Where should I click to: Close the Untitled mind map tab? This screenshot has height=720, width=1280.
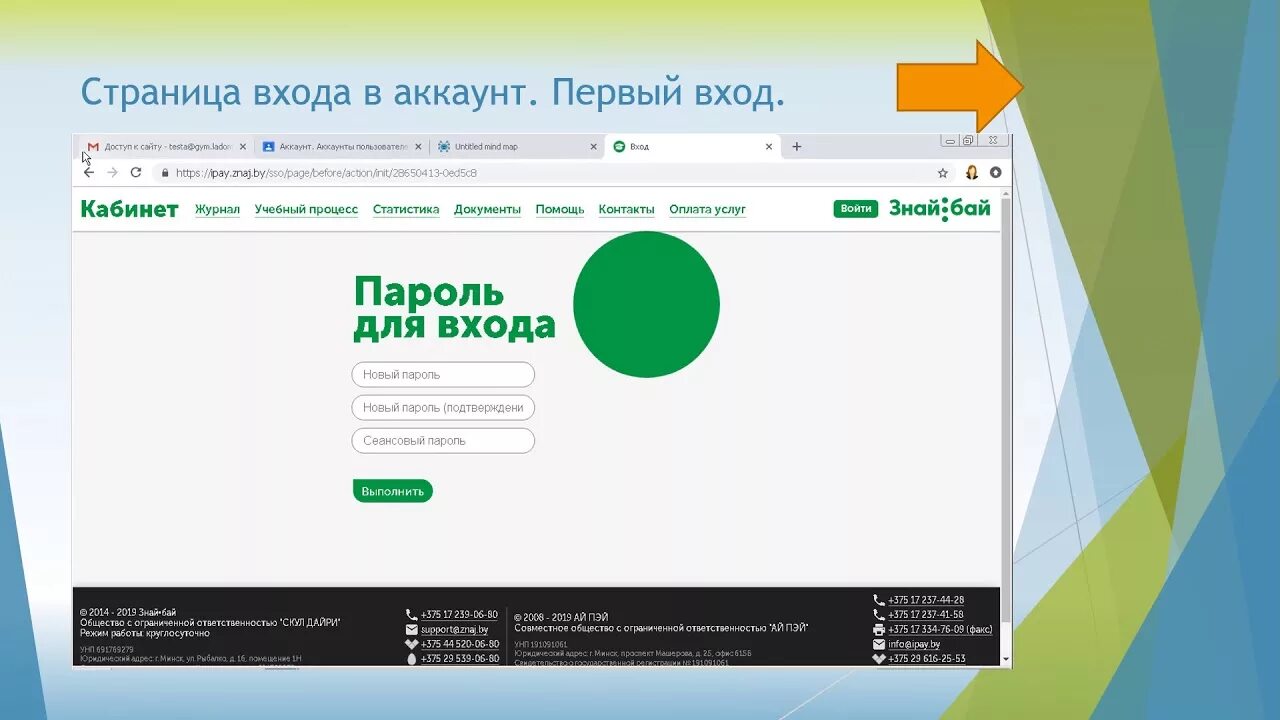593,146
